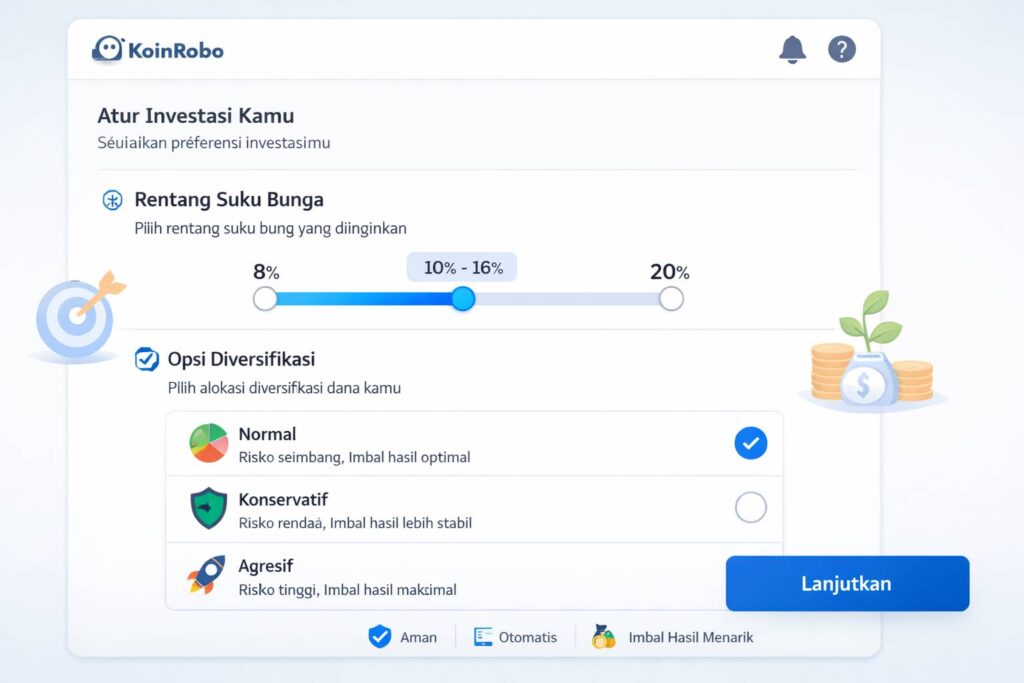Screen dimensions: 1024x683
Task: Click the KoinRobo brand name link
Action: click(x=175, y=49)
